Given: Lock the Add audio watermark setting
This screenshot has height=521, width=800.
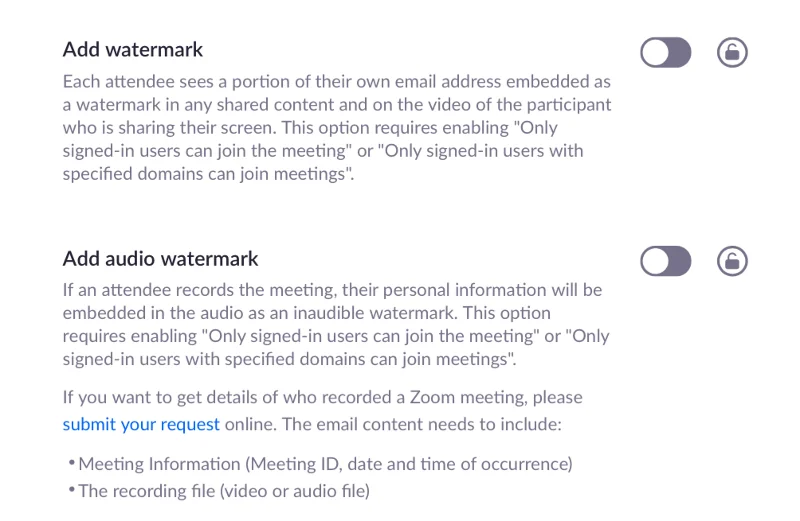Looking at the screenshot, I should [x=733, y=262].
